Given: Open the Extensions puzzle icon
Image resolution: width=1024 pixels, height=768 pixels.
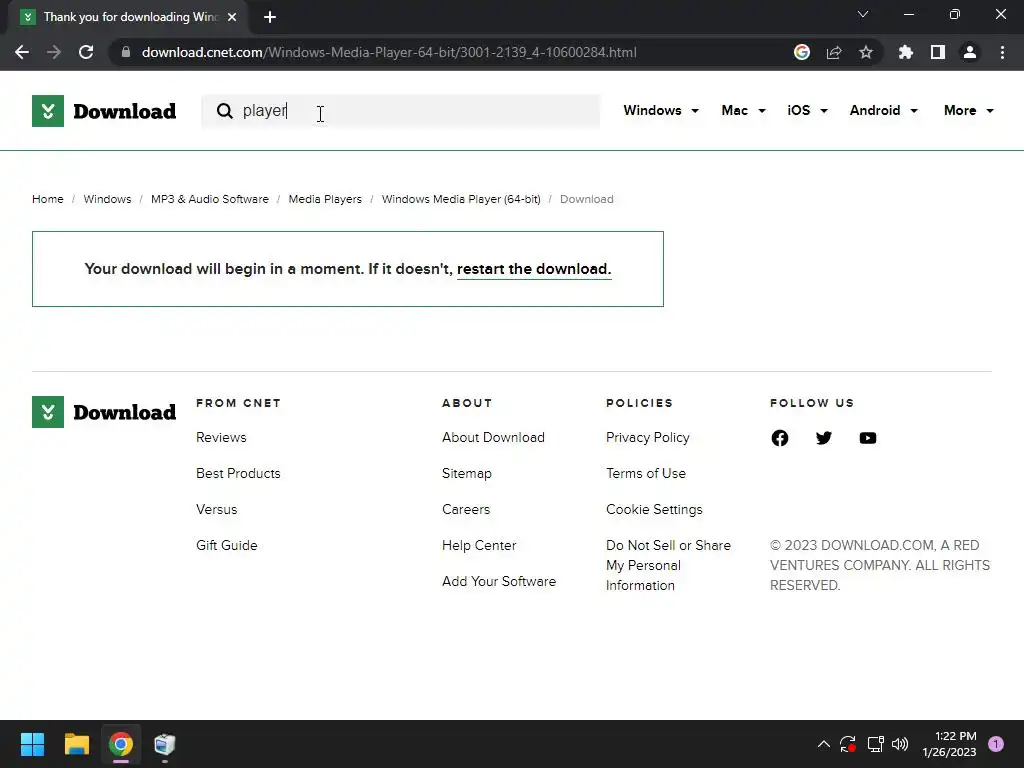Looking at the screenshot, I should (x=906, y=52).
